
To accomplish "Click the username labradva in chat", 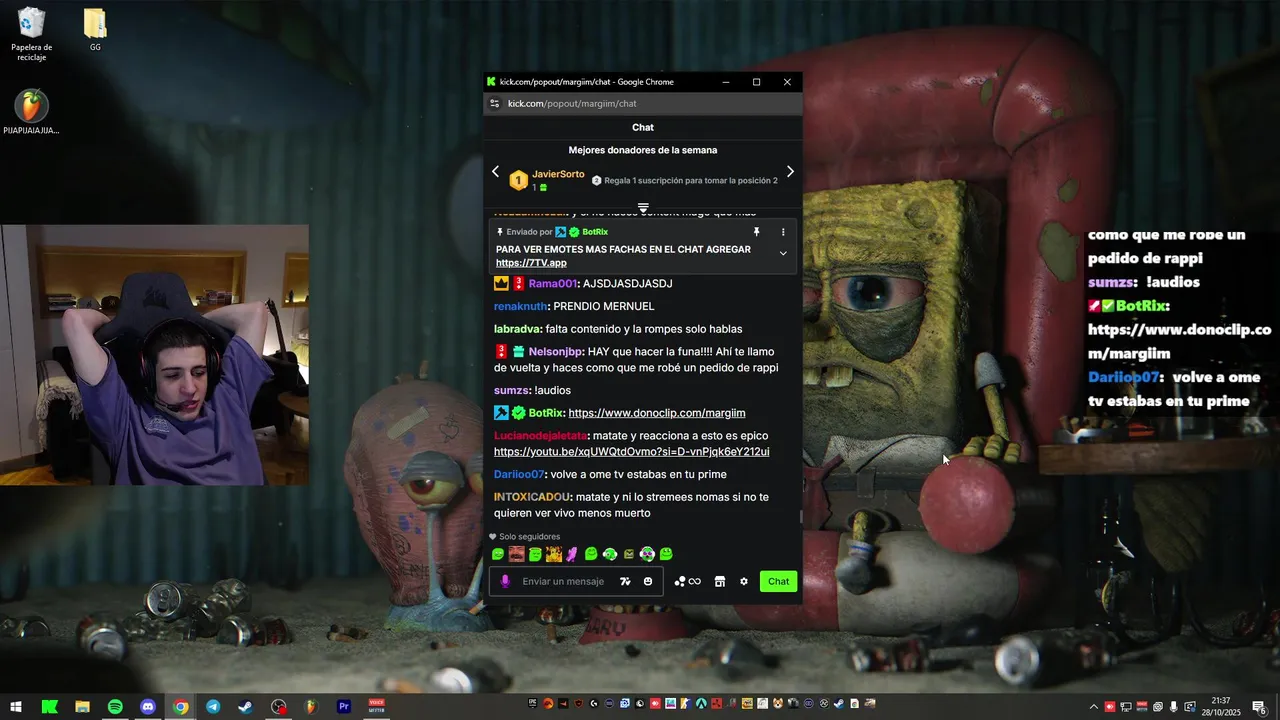I will tap(518, 329).
